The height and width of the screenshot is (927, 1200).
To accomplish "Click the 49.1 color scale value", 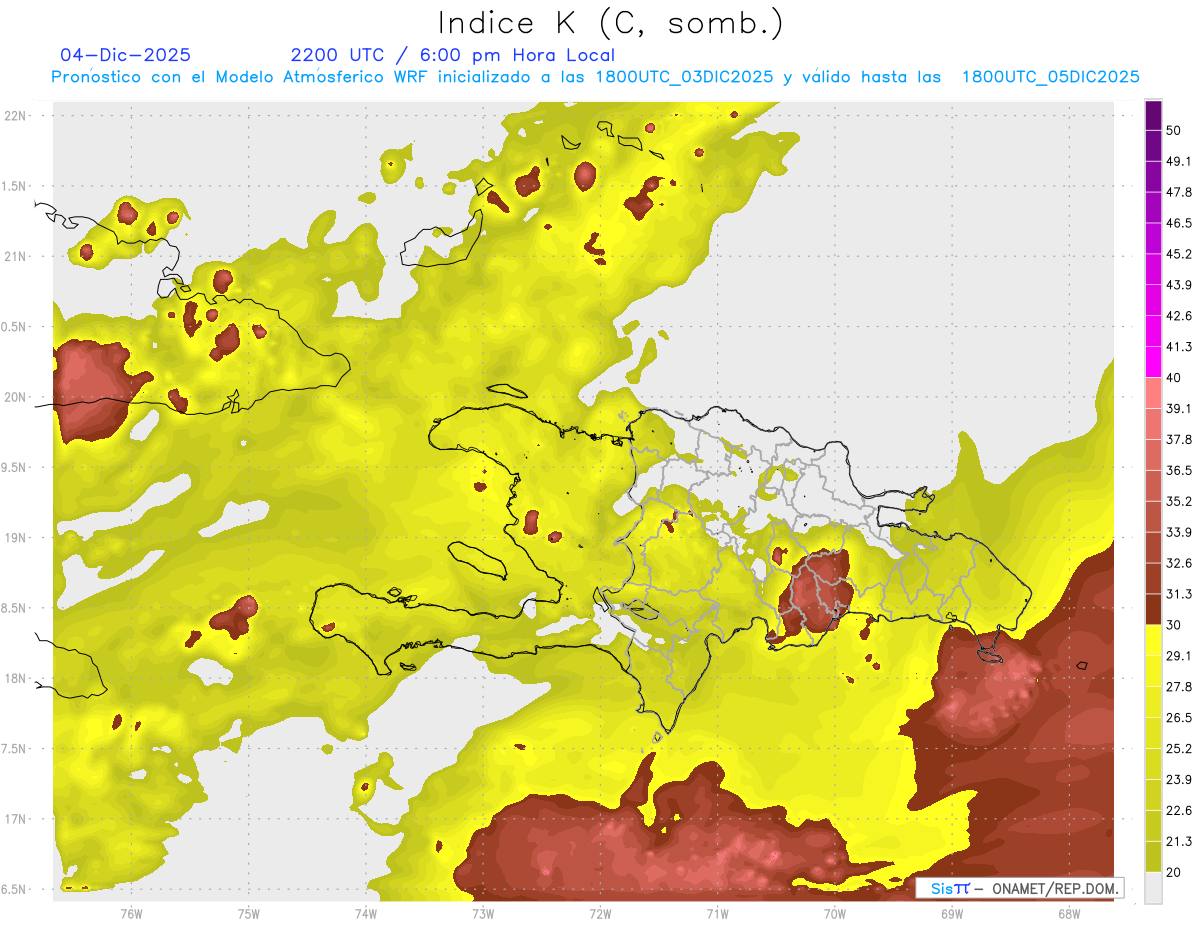I will point(1179,161).
